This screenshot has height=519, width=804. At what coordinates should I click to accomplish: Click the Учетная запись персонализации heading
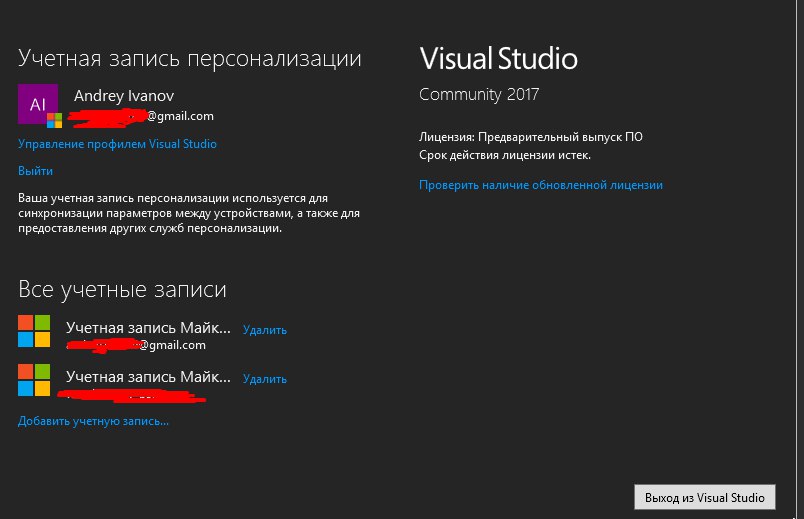point(190,58)
